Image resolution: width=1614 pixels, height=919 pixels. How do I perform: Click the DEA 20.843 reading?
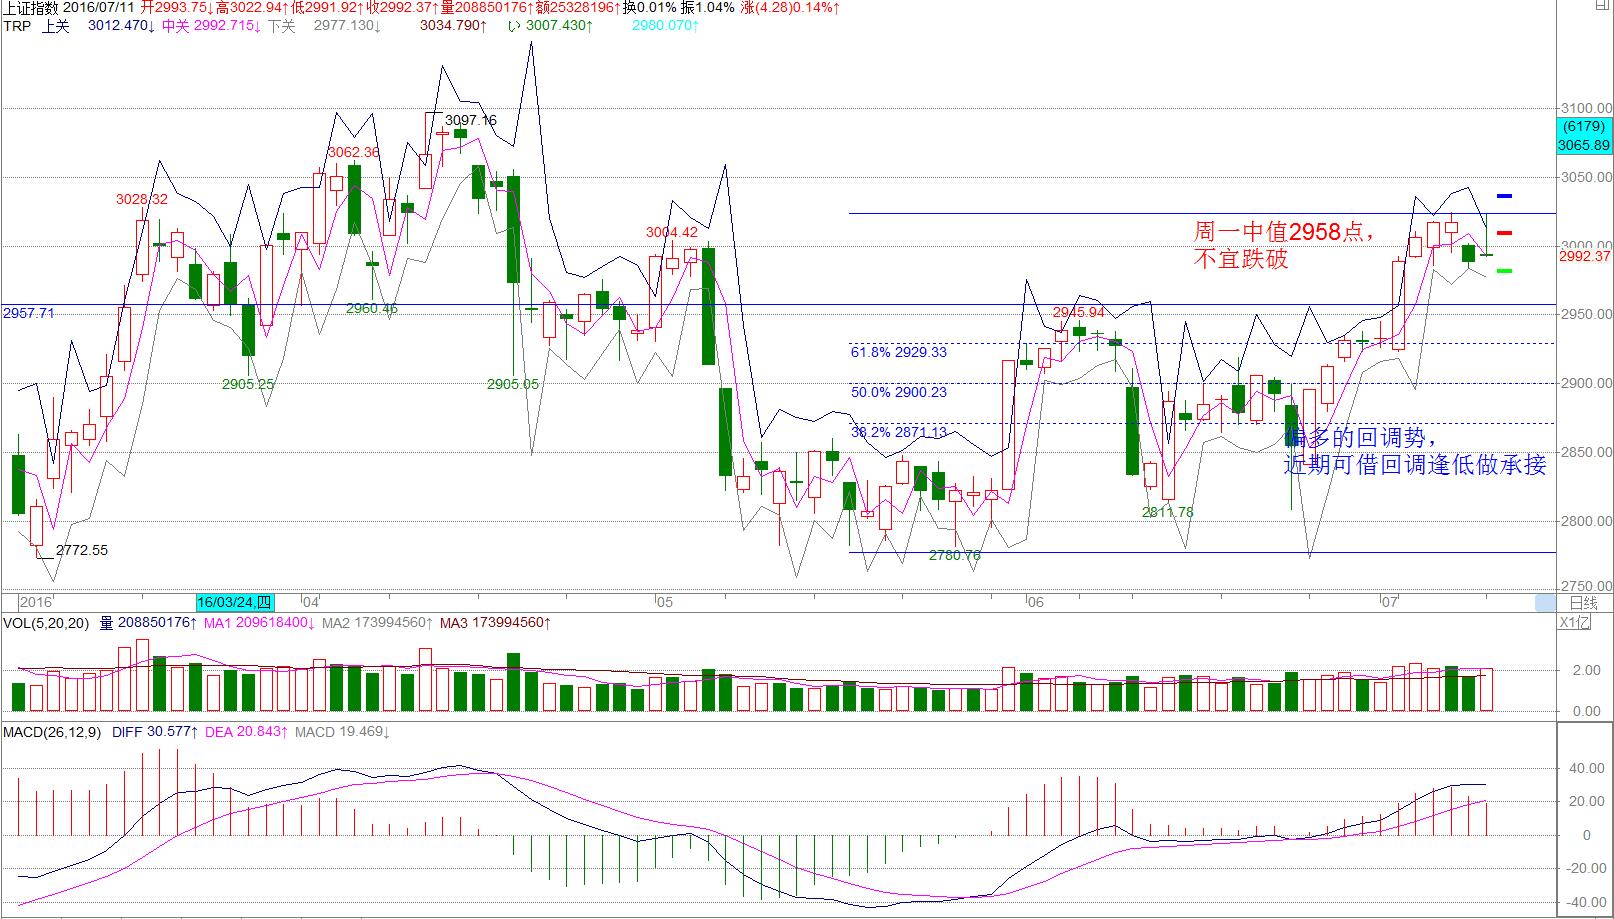click(x=247, y=732)
